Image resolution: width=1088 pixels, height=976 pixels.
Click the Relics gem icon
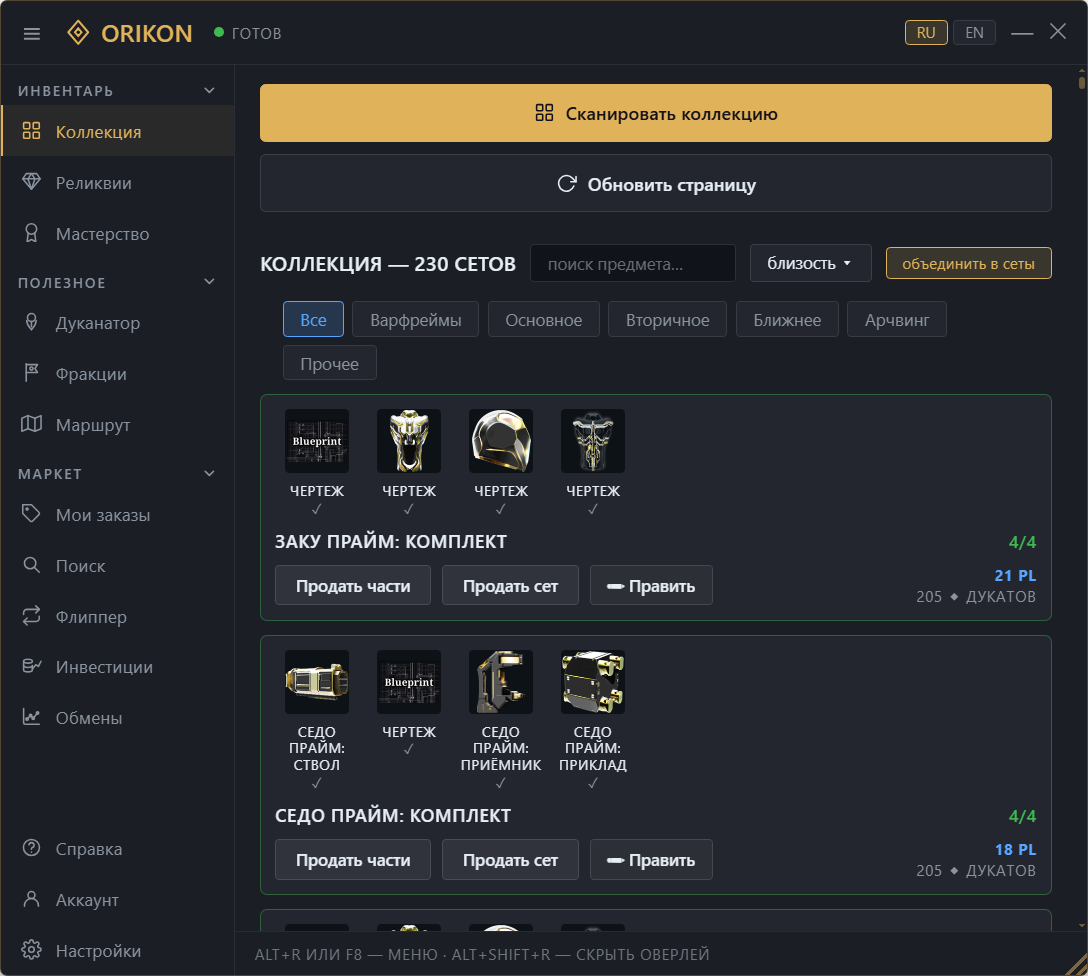(x=31, y=182)
